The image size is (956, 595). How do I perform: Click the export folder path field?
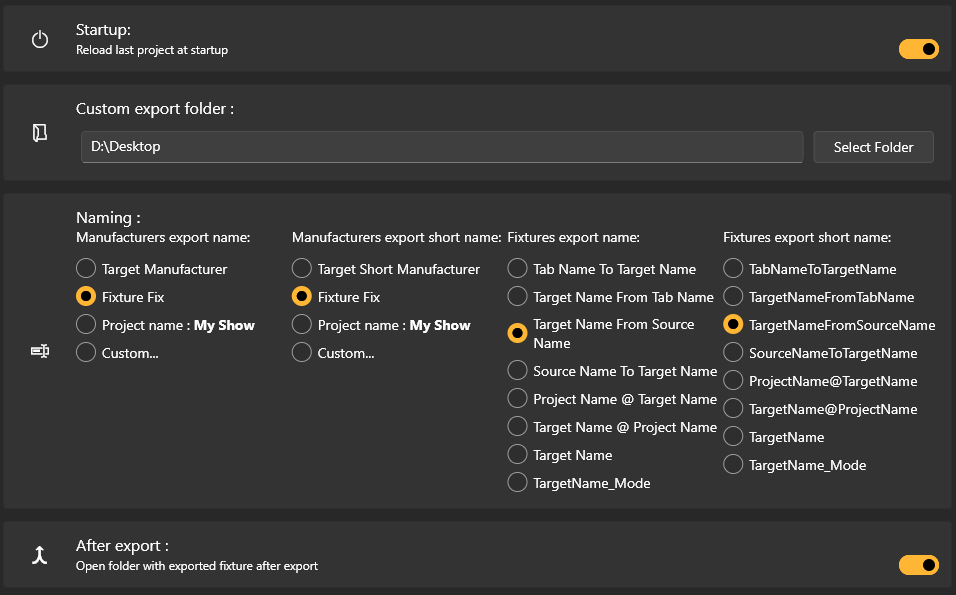[x=441, y=147]
